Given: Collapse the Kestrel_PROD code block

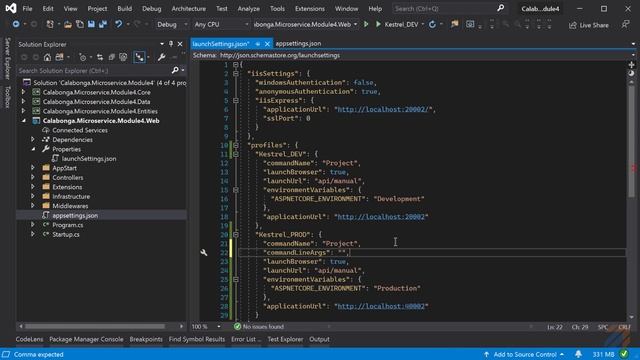Looking at the screenshot, I should (236, 234).
